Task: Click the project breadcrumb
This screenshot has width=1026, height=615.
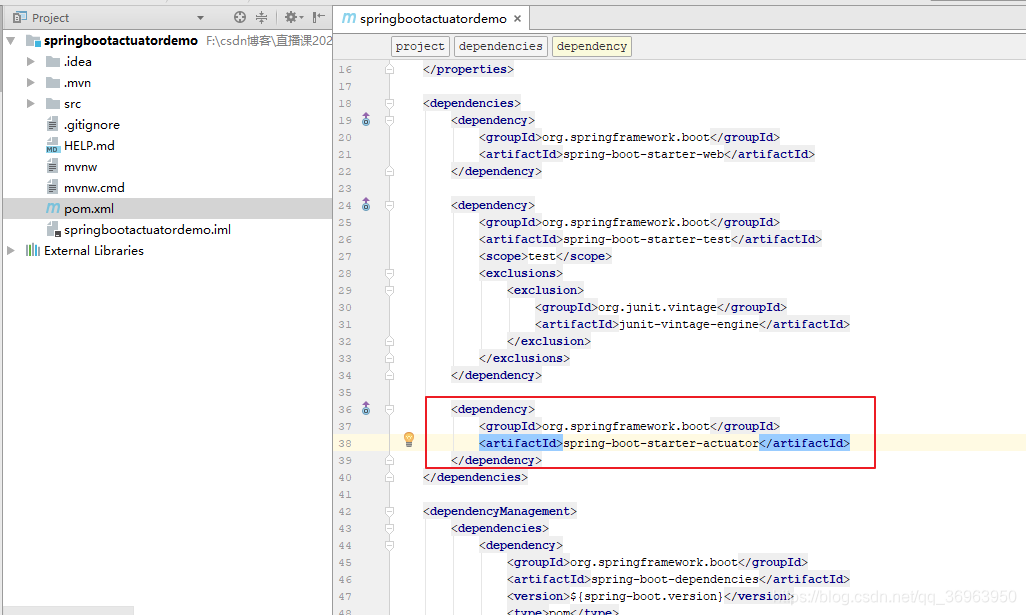Action: pyautogui.click(x=420, y=46)
